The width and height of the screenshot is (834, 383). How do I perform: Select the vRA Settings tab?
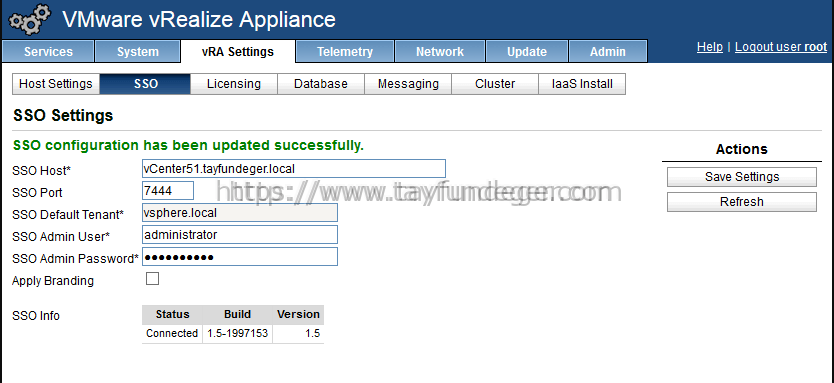[238, 52]
